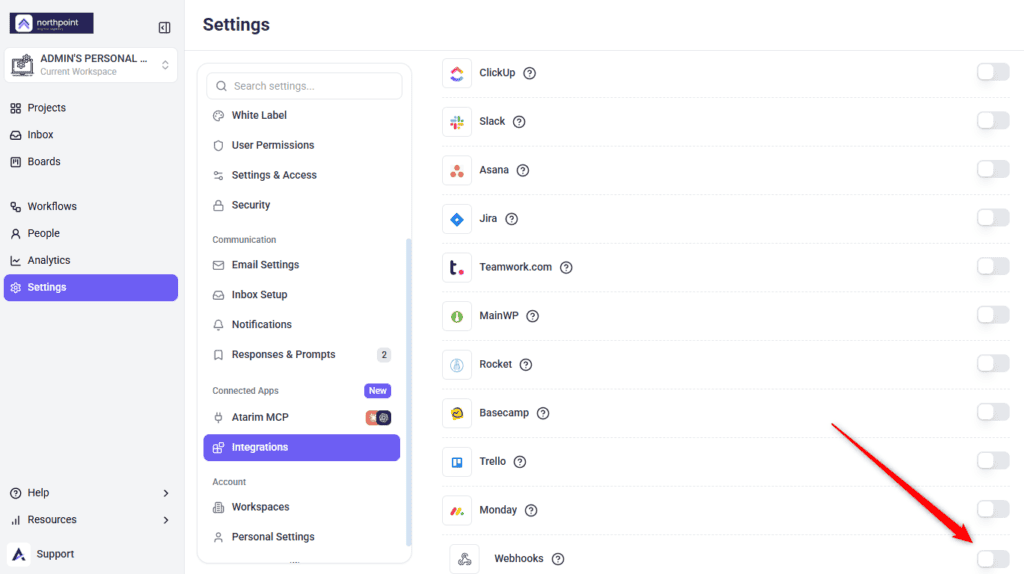Open Workspaces account settings
The height and width of the screenshot is (574, 1024).
point(302,507)
